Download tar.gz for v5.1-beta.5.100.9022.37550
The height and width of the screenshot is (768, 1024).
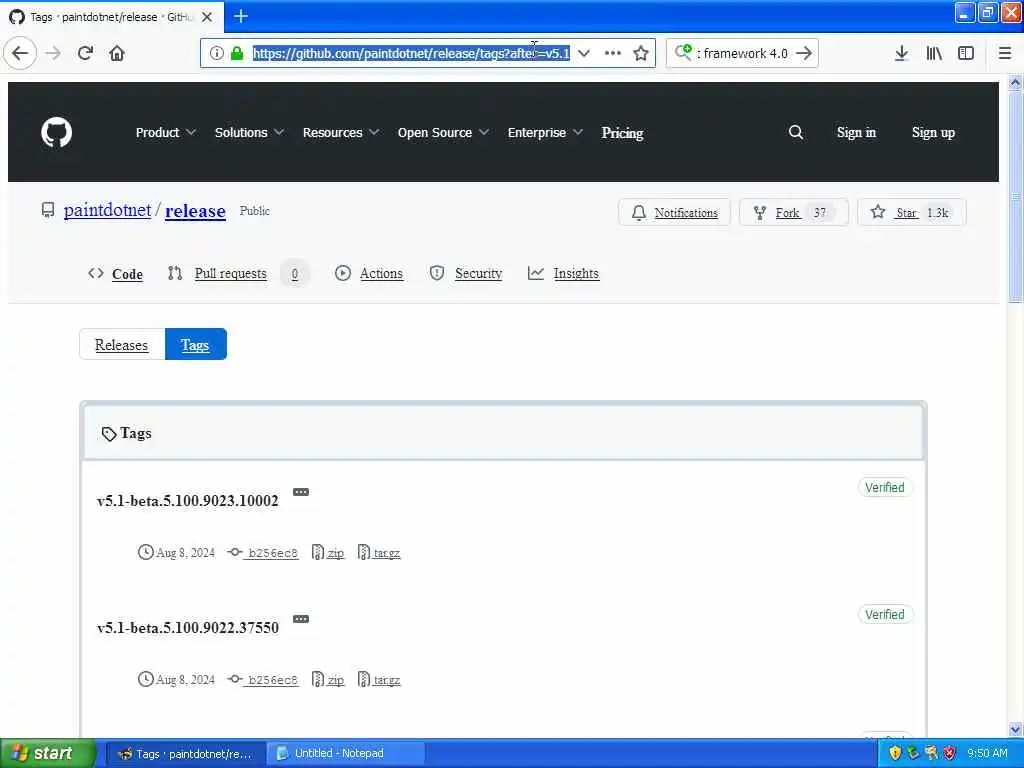(x=379, y=679)
